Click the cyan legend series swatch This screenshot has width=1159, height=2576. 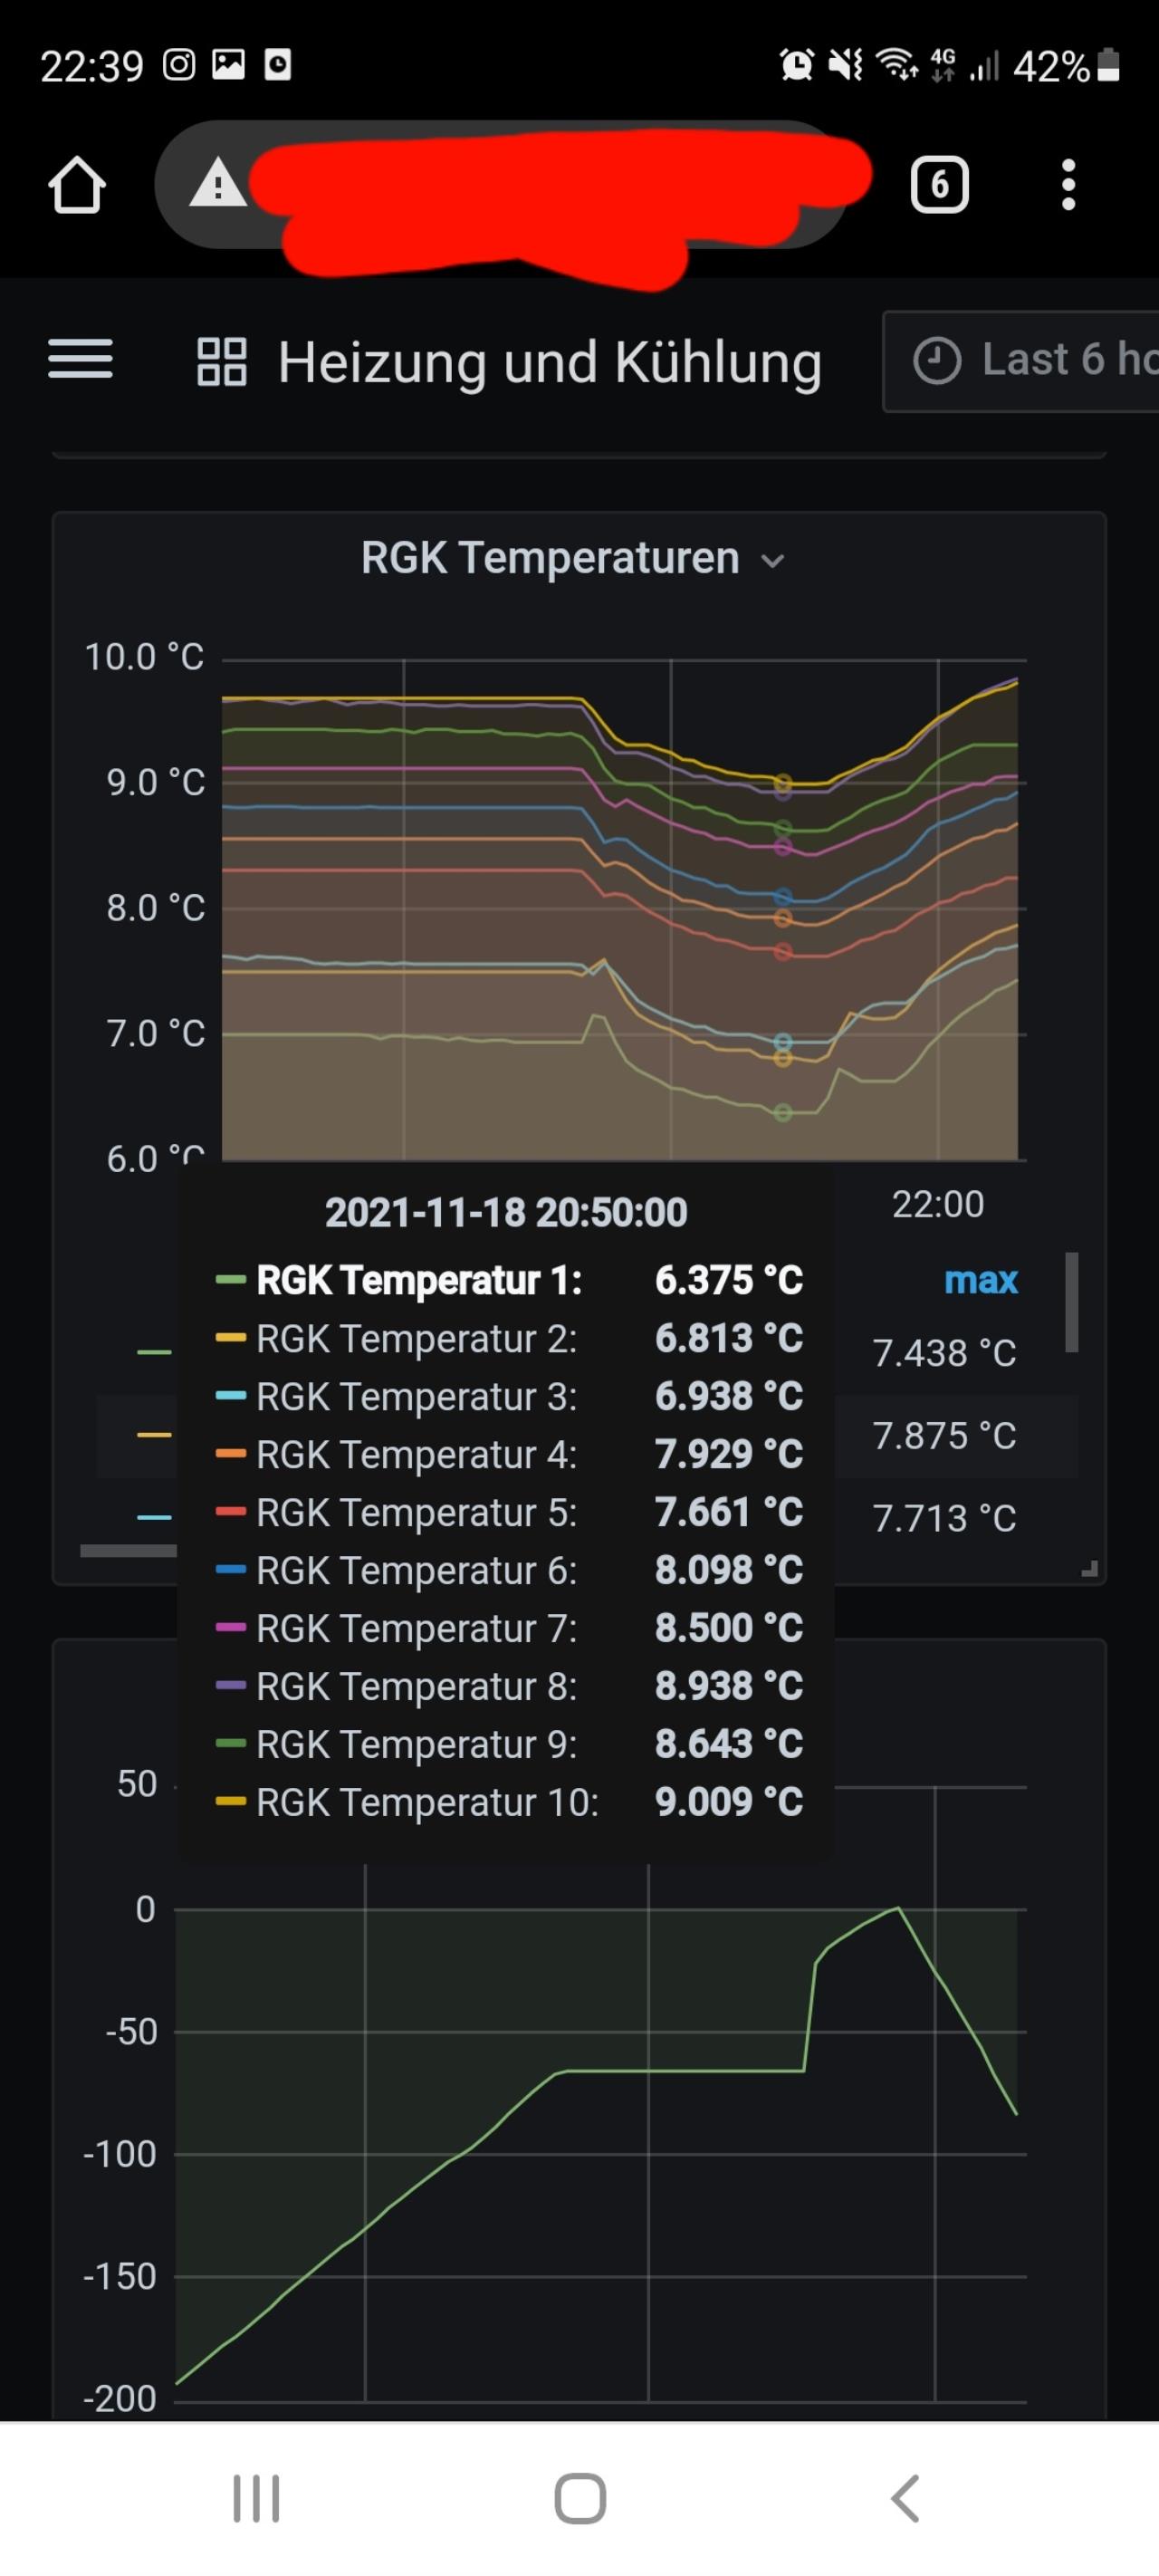point(154,1518)
